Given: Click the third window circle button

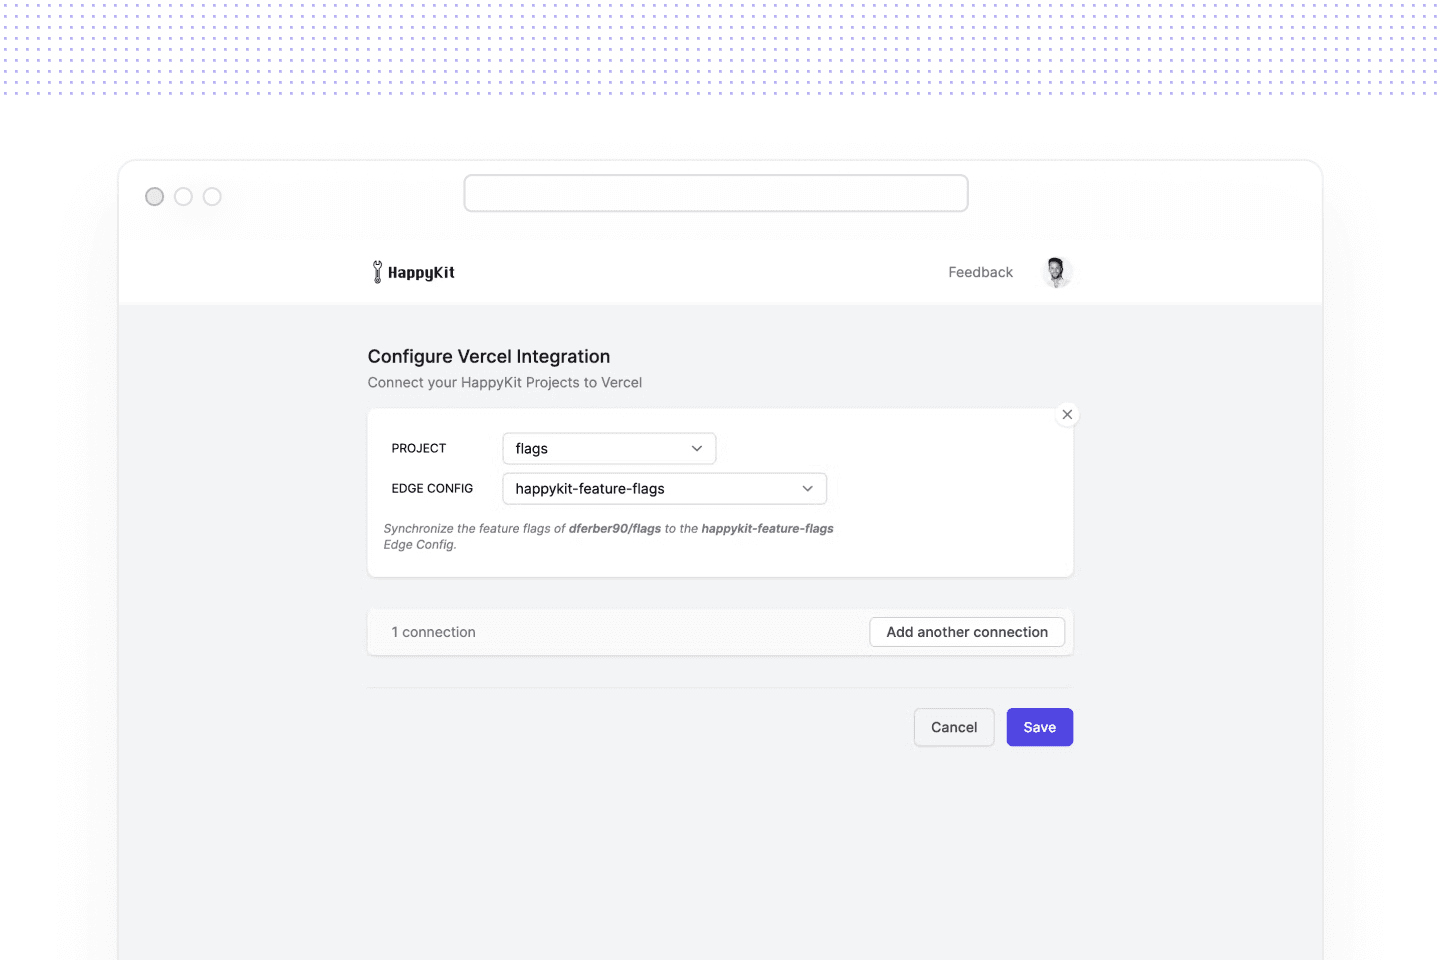Looking at the screenshot, I should tap(212, 197).
